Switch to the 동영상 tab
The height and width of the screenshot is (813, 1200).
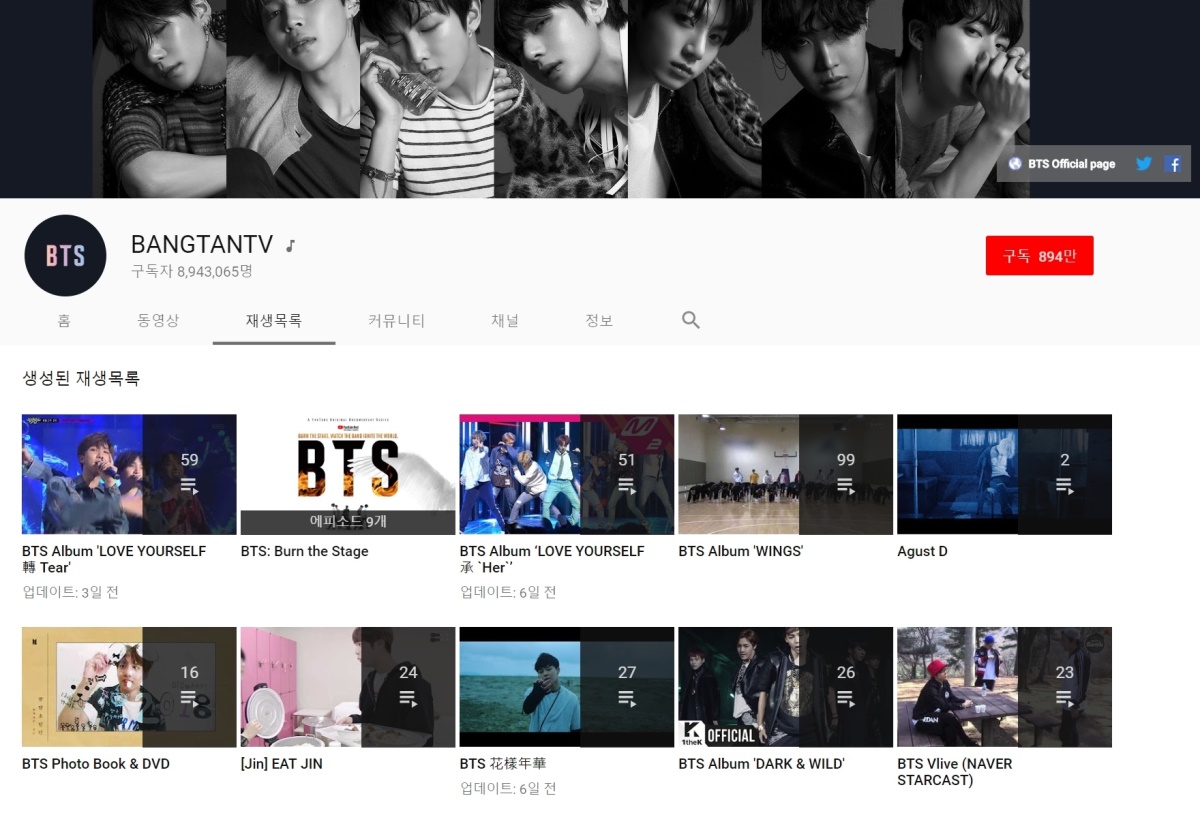point(158,321)
